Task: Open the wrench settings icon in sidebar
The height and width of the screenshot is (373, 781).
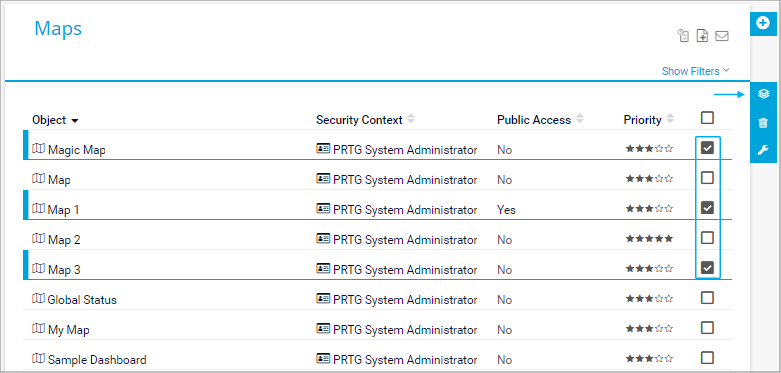Action: 763,150
